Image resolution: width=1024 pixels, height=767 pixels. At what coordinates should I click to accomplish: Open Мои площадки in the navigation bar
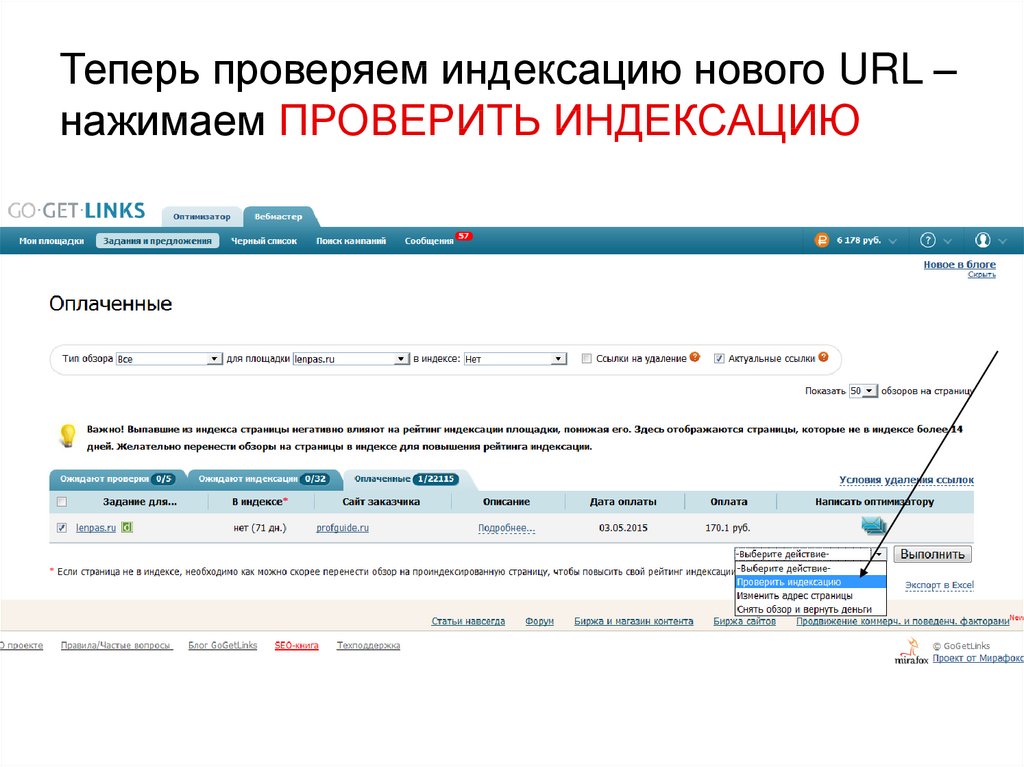tap(52, 241)
